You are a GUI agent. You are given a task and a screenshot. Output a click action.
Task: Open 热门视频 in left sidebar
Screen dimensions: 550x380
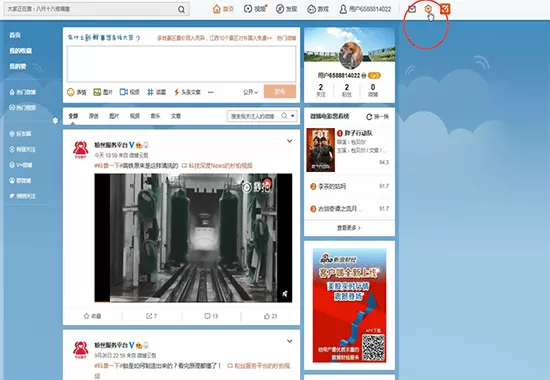(x=23, y=108)
